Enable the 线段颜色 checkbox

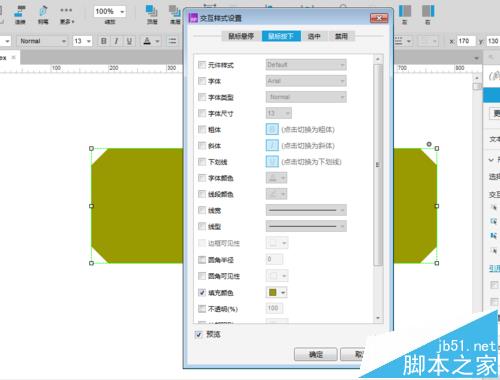tap(202, 194)
